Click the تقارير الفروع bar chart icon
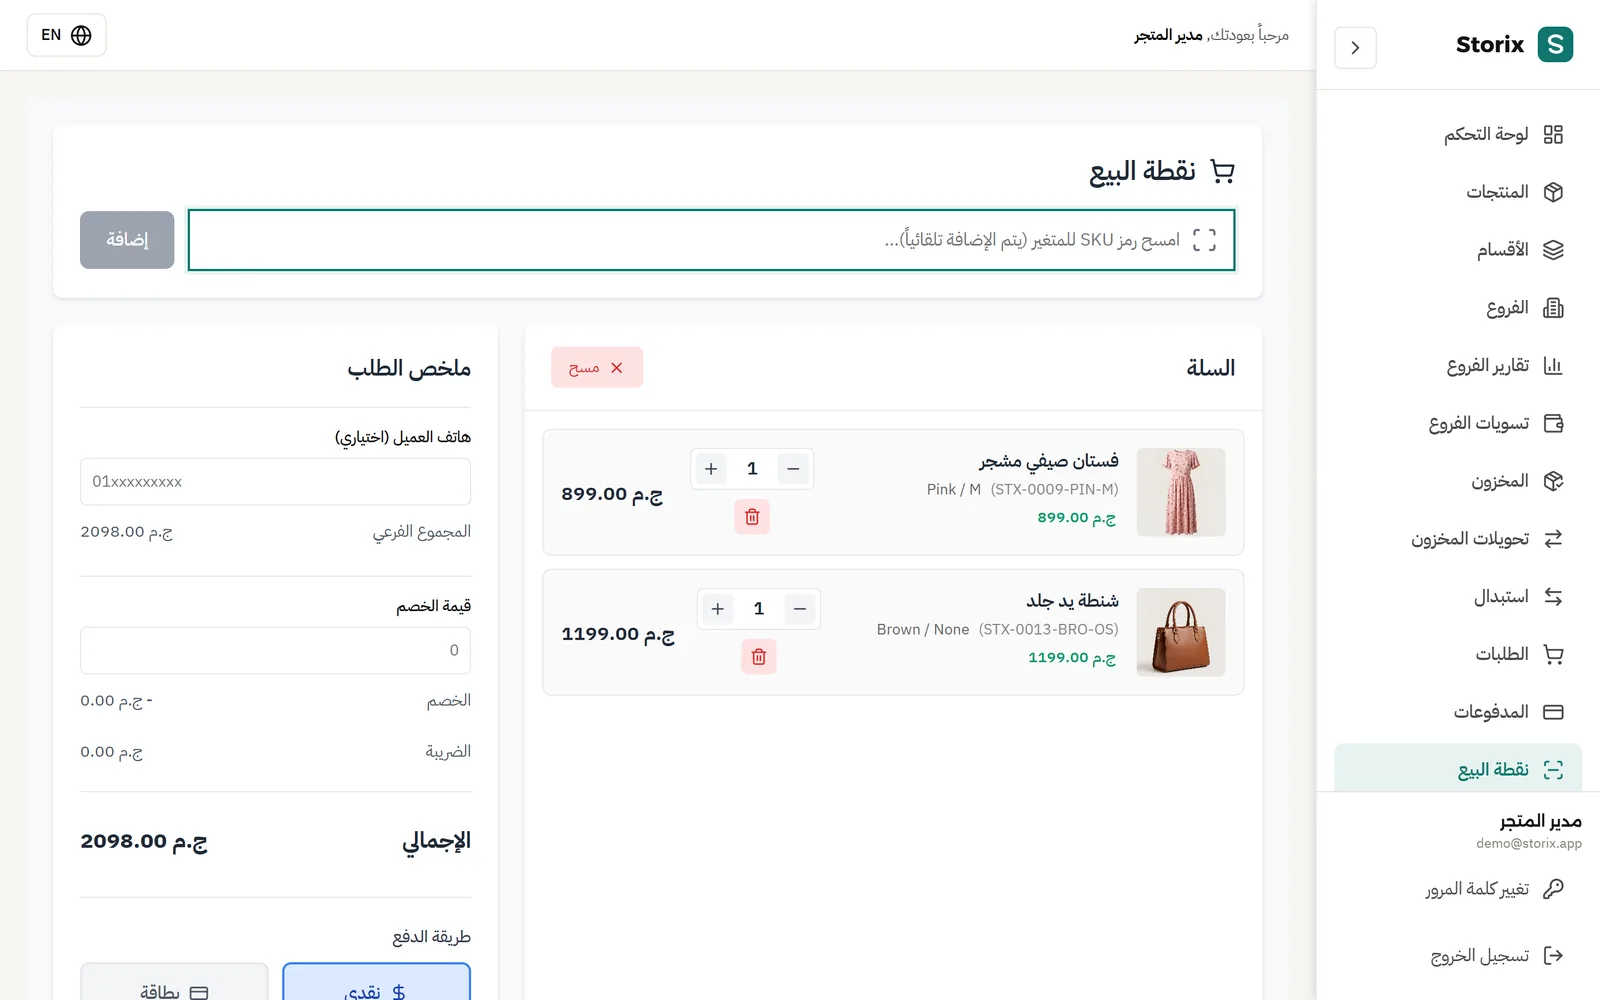 tap(1553, 366)
